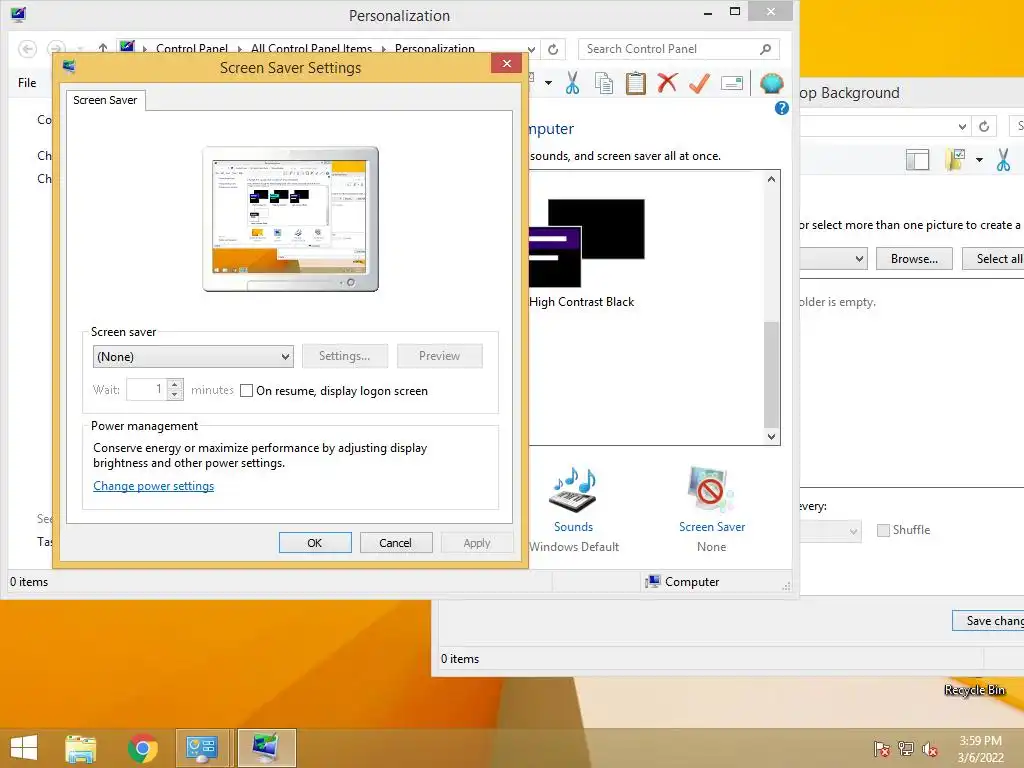Open the change picture every dropdown
The width and height of the screenshot is (1024, 768).
[853, 532]
